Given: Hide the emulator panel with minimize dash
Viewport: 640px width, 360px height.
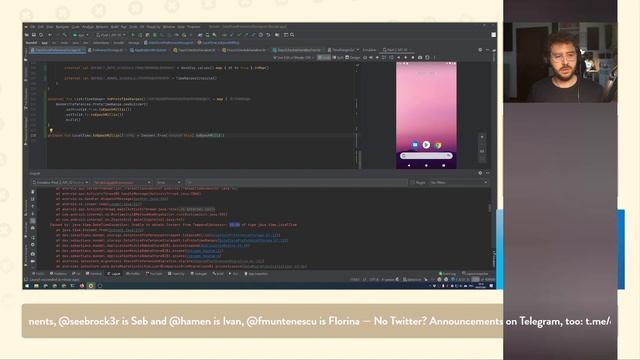Looking at the screenshot, I should click(x=487, y=50).
